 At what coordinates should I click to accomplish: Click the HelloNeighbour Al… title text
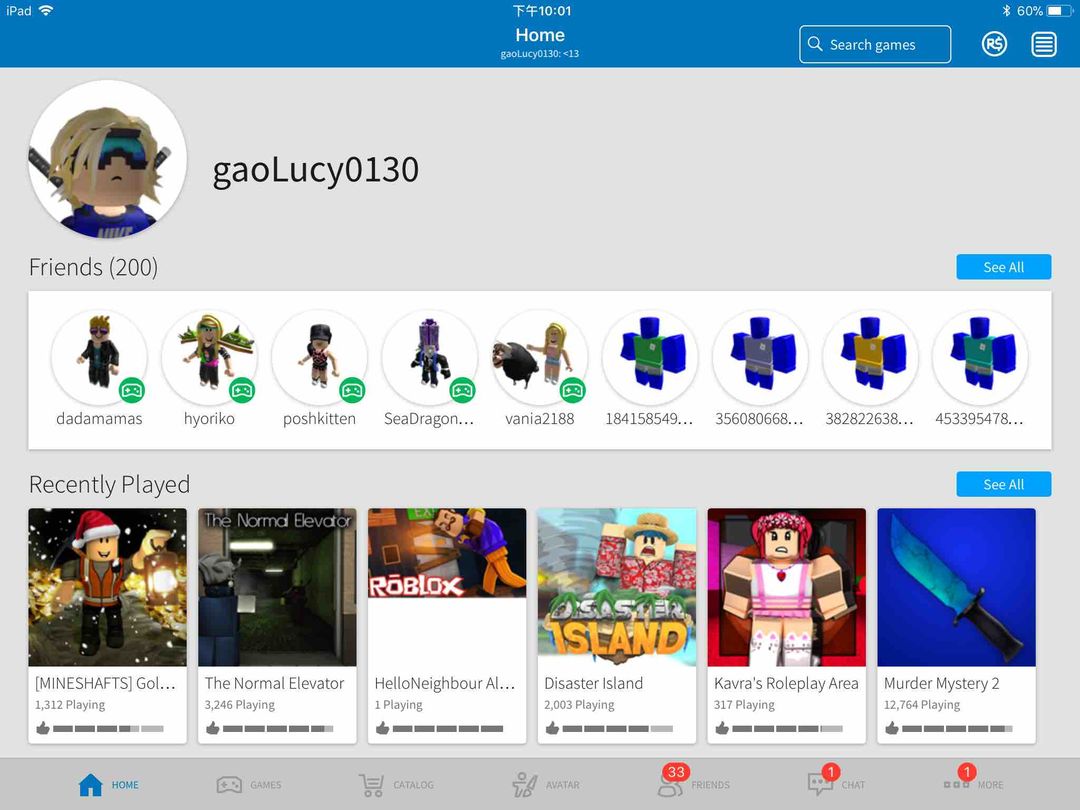(x=445, y=683)
